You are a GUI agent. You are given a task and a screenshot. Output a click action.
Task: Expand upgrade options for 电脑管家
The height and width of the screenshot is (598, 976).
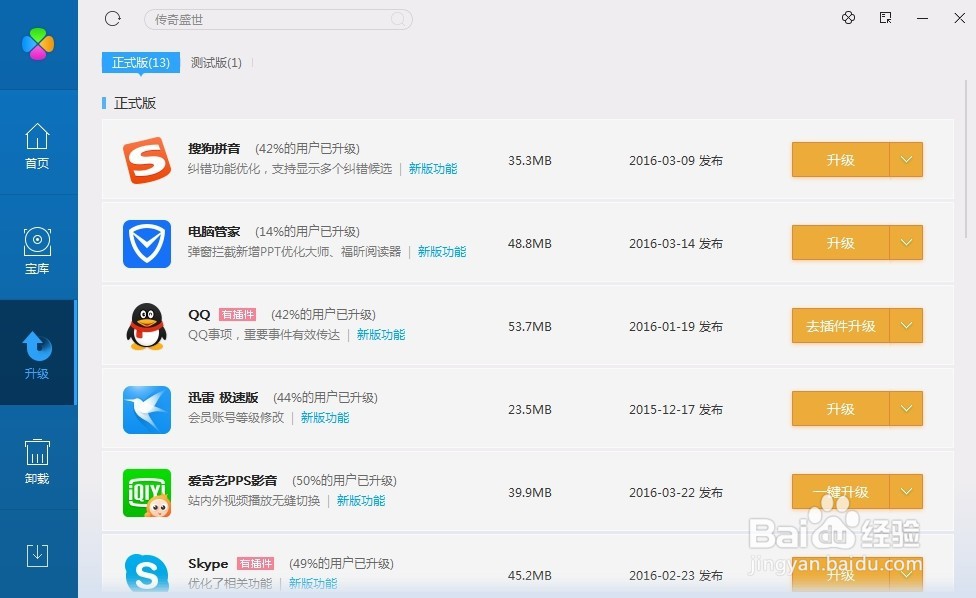coord(906,242)
